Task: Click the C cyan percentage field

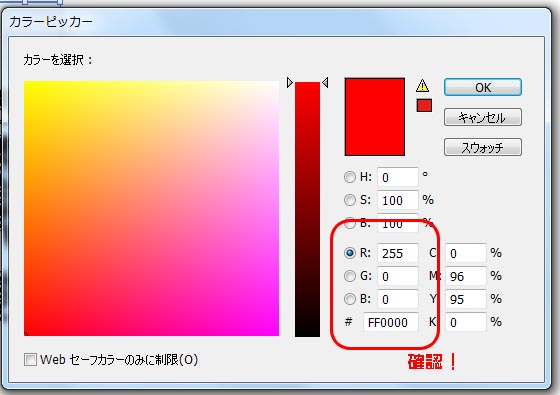Action: (466, 253)
